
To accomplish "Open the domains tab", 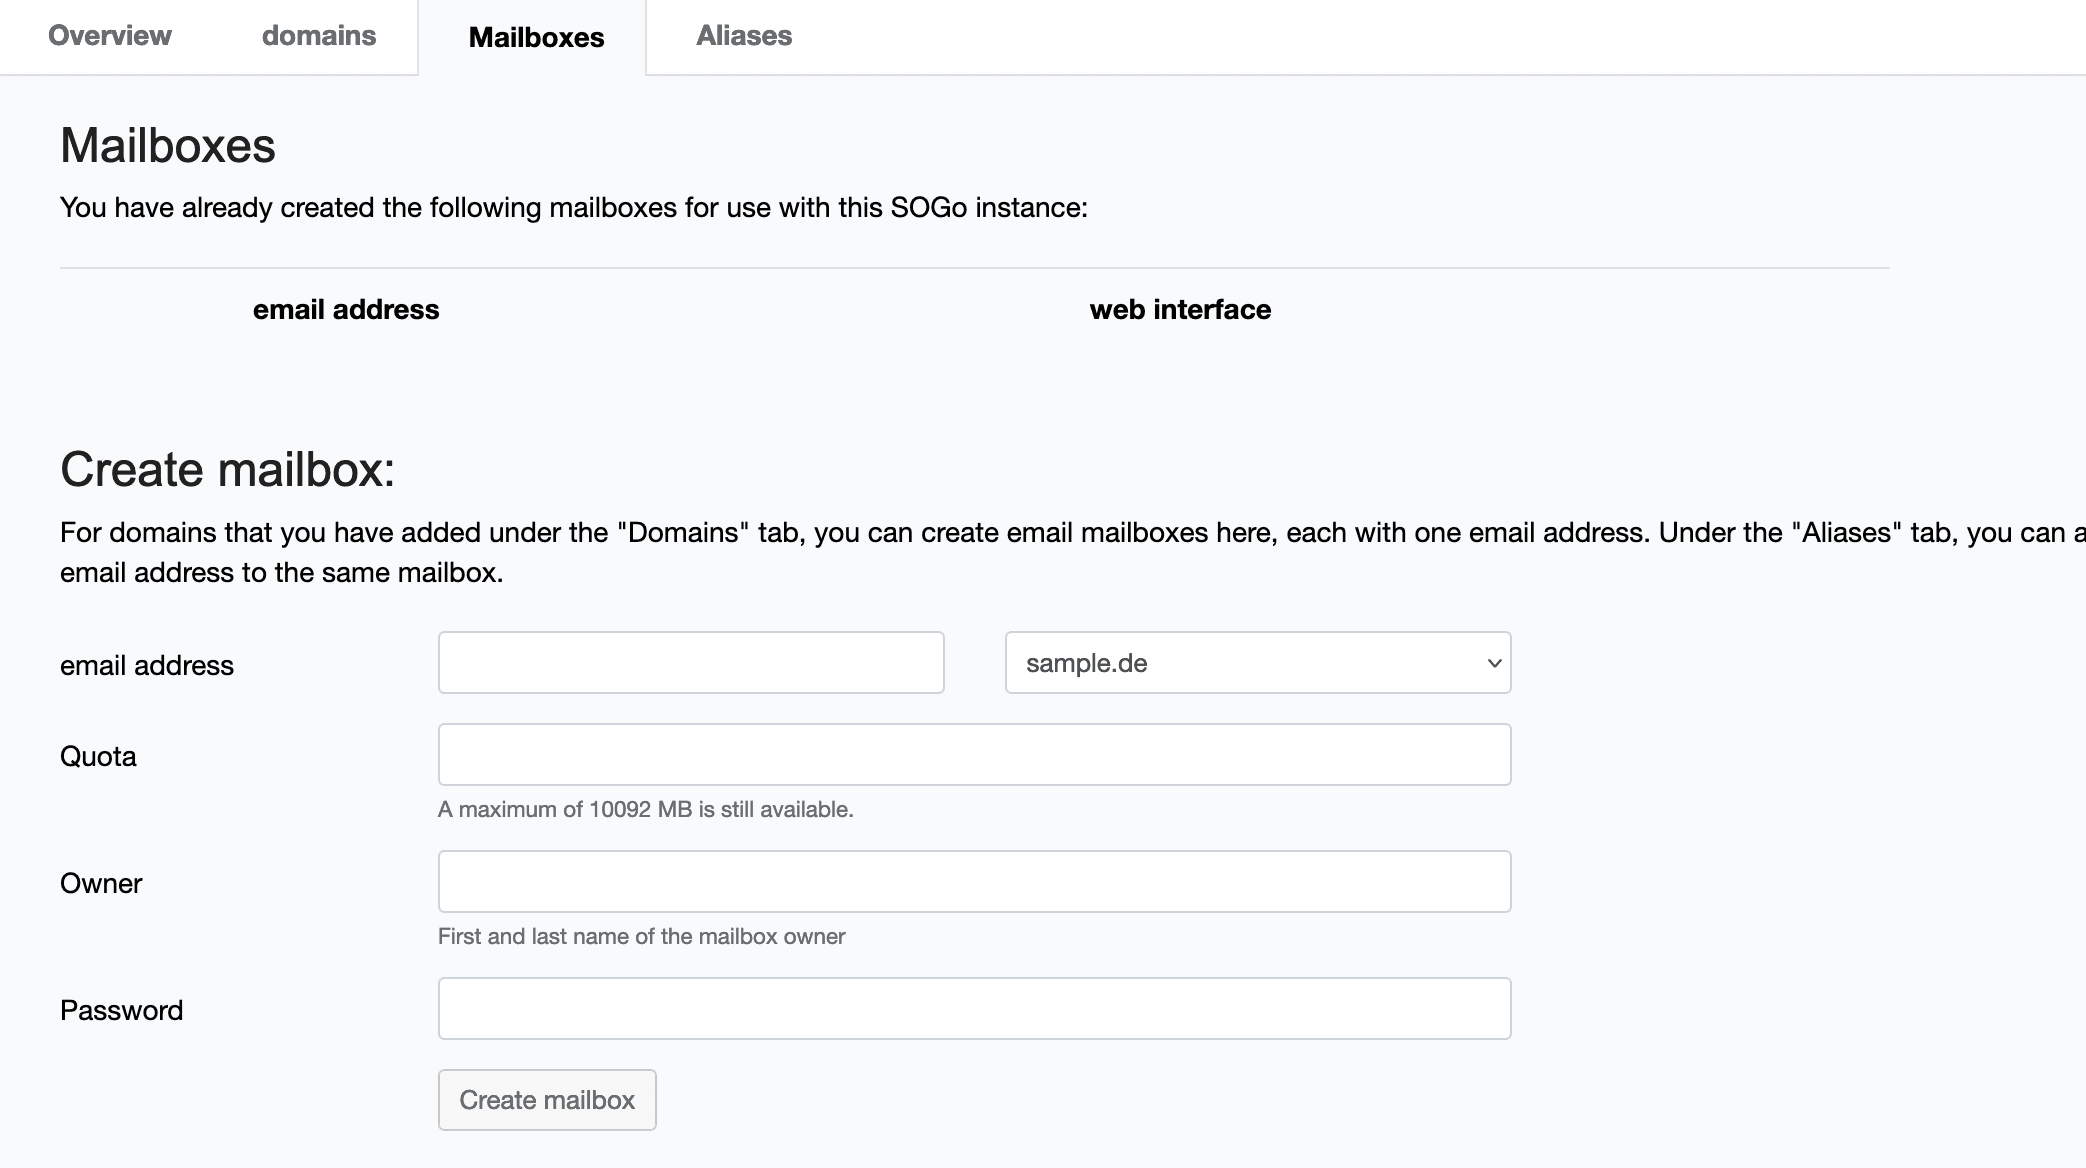I will tap(318, 36).
